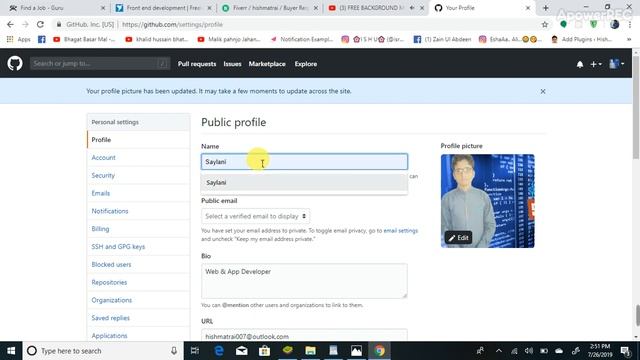The image size is (640, 360).
Task: Open Photos app on taskbar
Action: point(356,351)
